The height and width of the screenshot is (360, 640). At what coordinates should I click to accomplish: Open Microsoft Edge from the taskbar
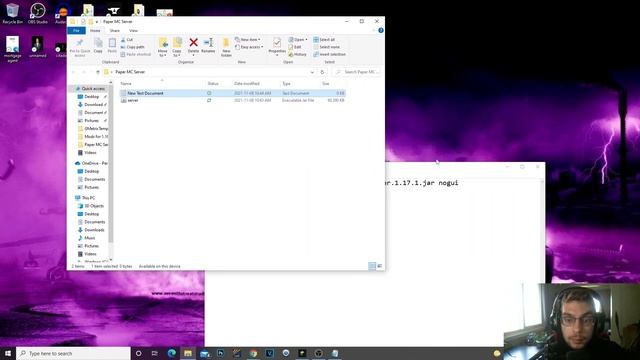point(171,353)
